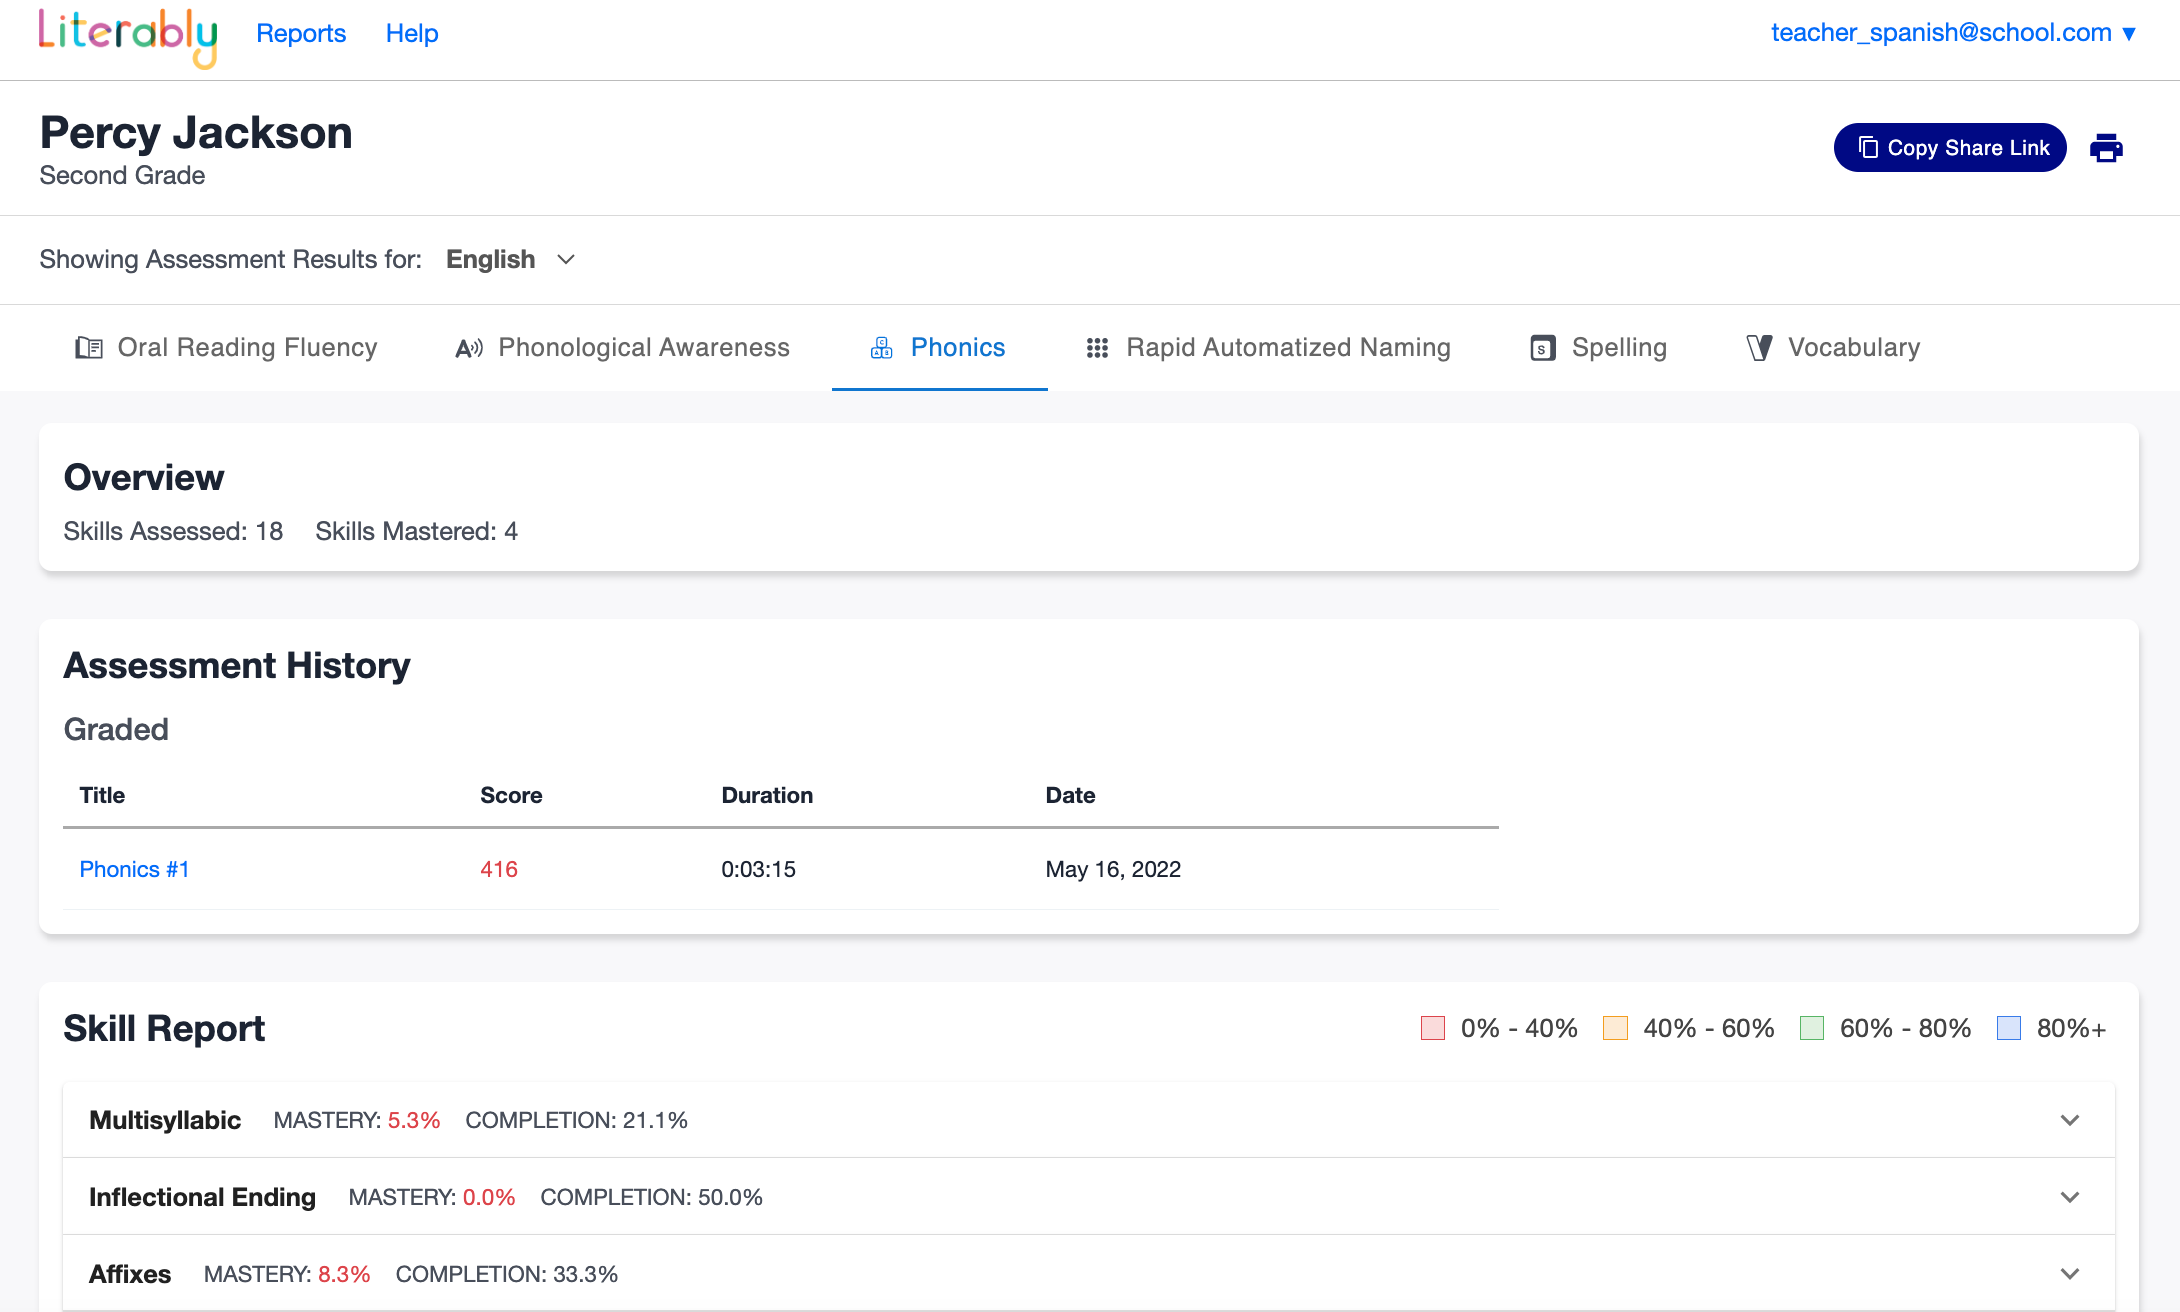Open the teacher_spanish@school.com account dropdown
The height and width of the screenshot is (1312, 2180).
click(x=1953, y=33)
